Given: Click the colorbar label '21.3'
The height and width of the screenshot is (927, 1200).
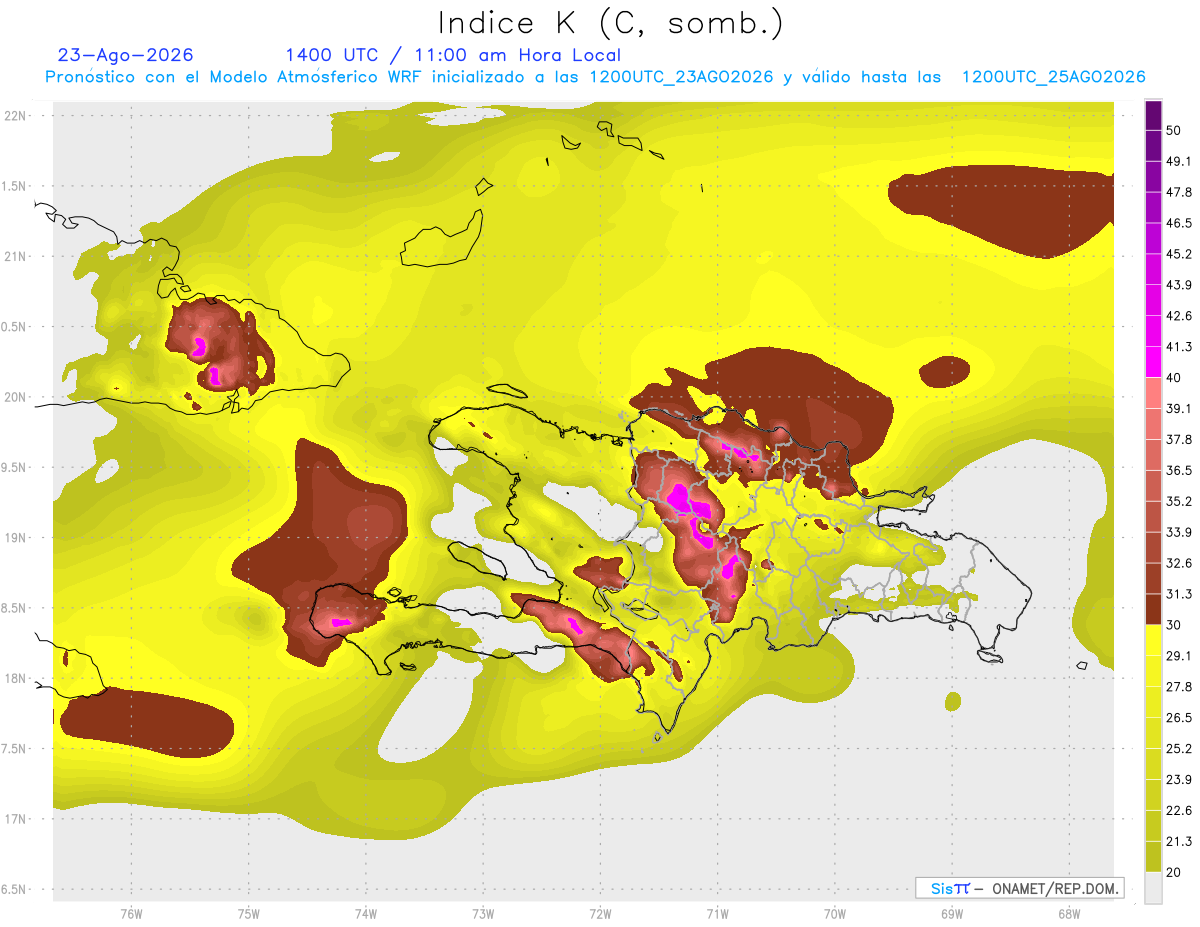Looking at the screenshot, I should click(1179, 841).
